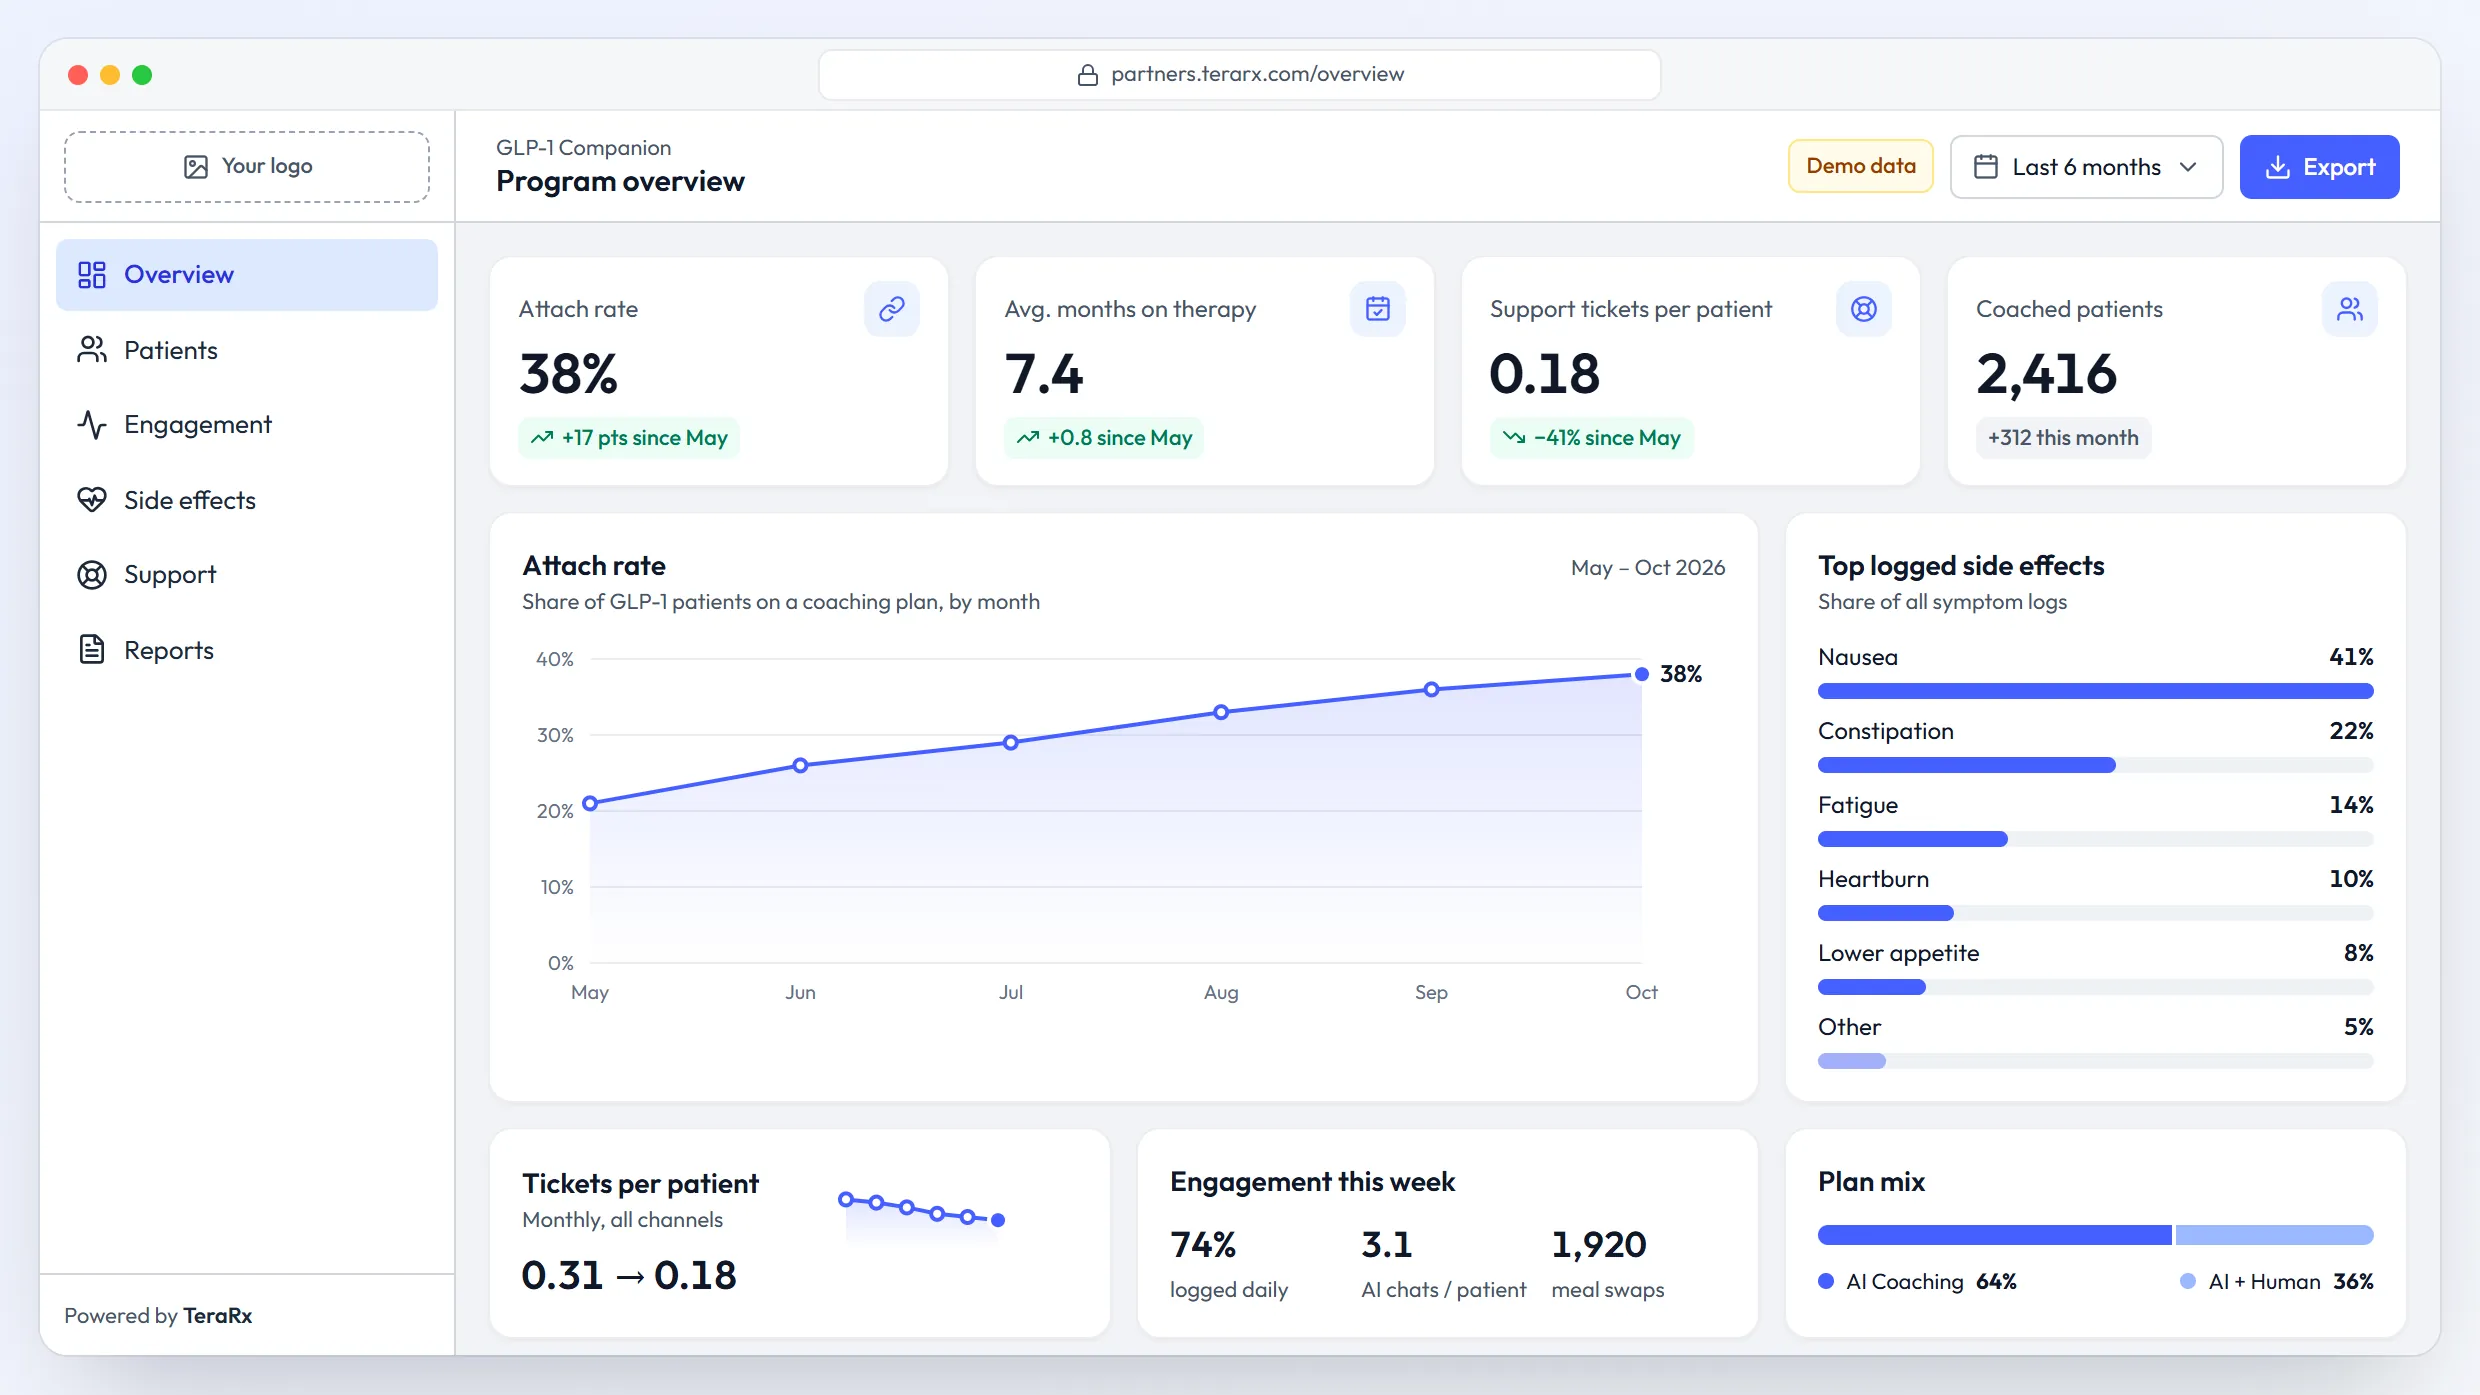Click the 1,920 meal swaps value
This screenshot has width=2480, height=1395.
point(1598,1245)
